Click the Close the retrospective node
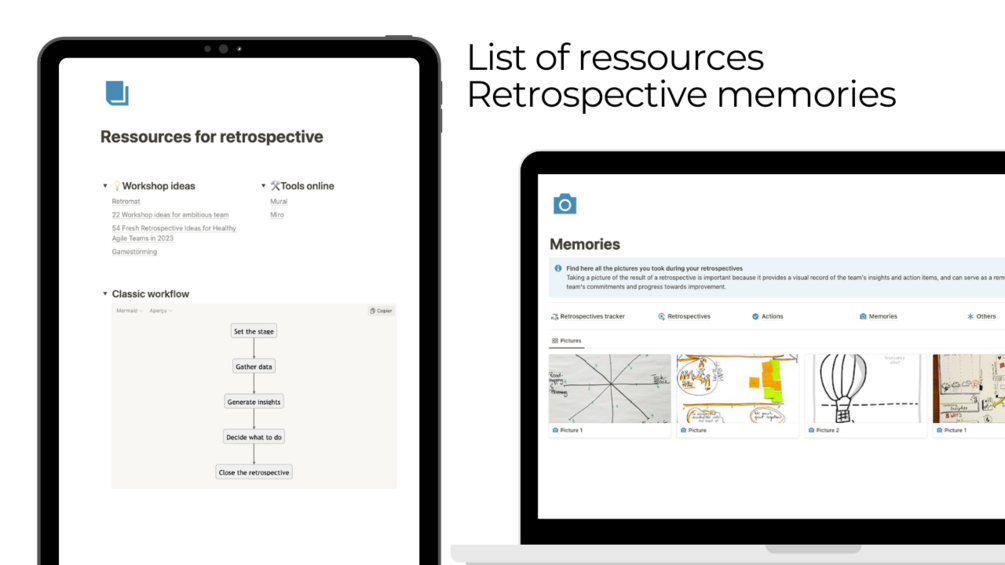1005x565 pixels. coord(254,472)
